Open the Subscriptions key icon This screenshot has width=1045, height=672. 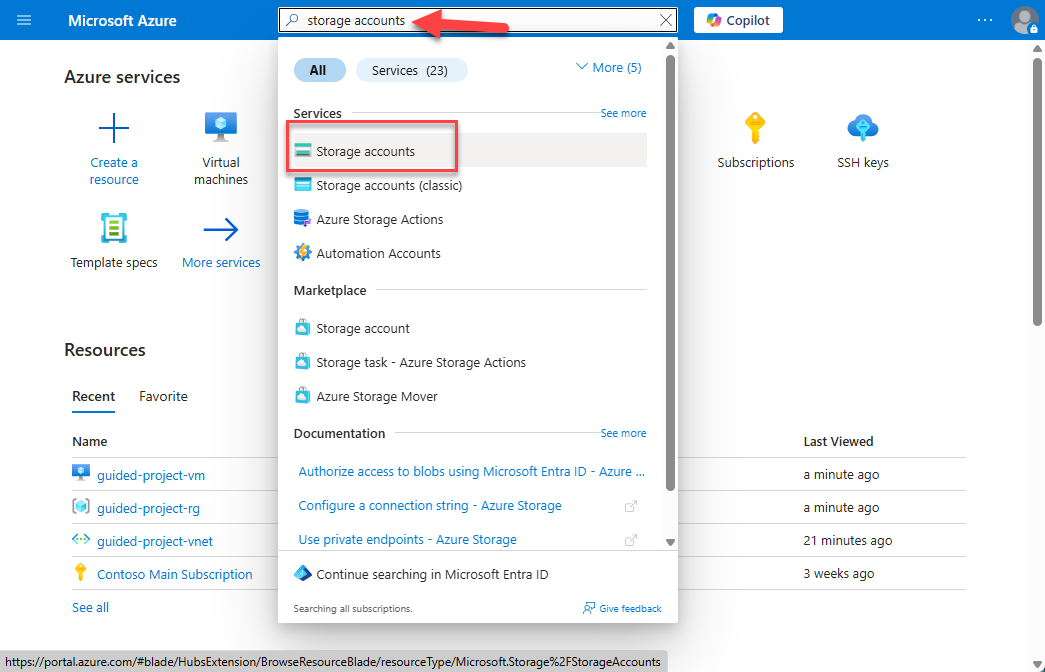[755, 127]
